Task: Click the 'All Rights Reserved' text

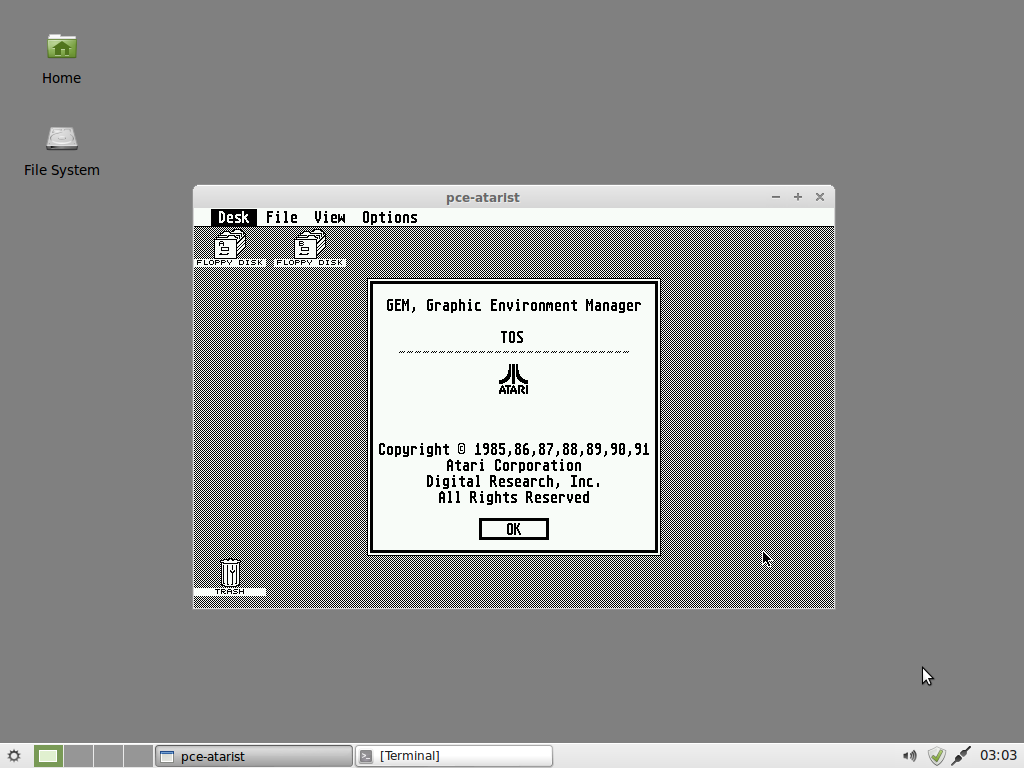Action: [514, 498]
